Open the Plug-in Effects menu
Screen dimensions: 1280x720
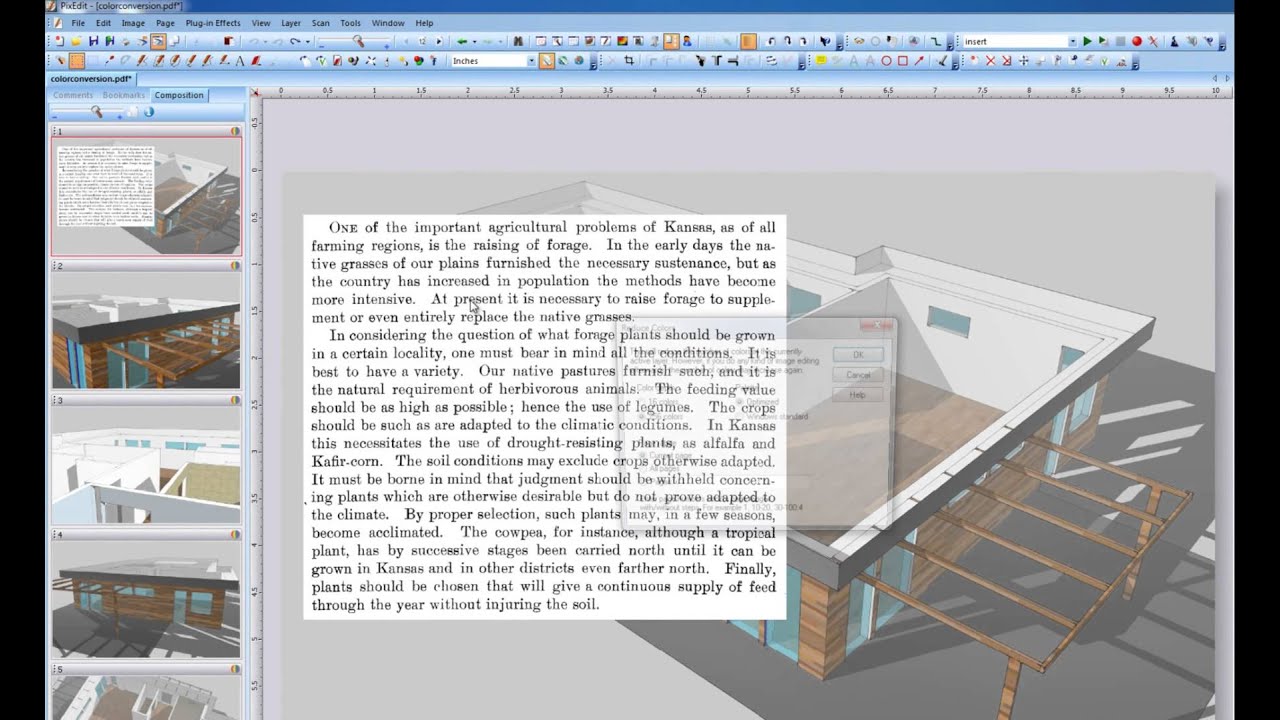pos(213,22)
